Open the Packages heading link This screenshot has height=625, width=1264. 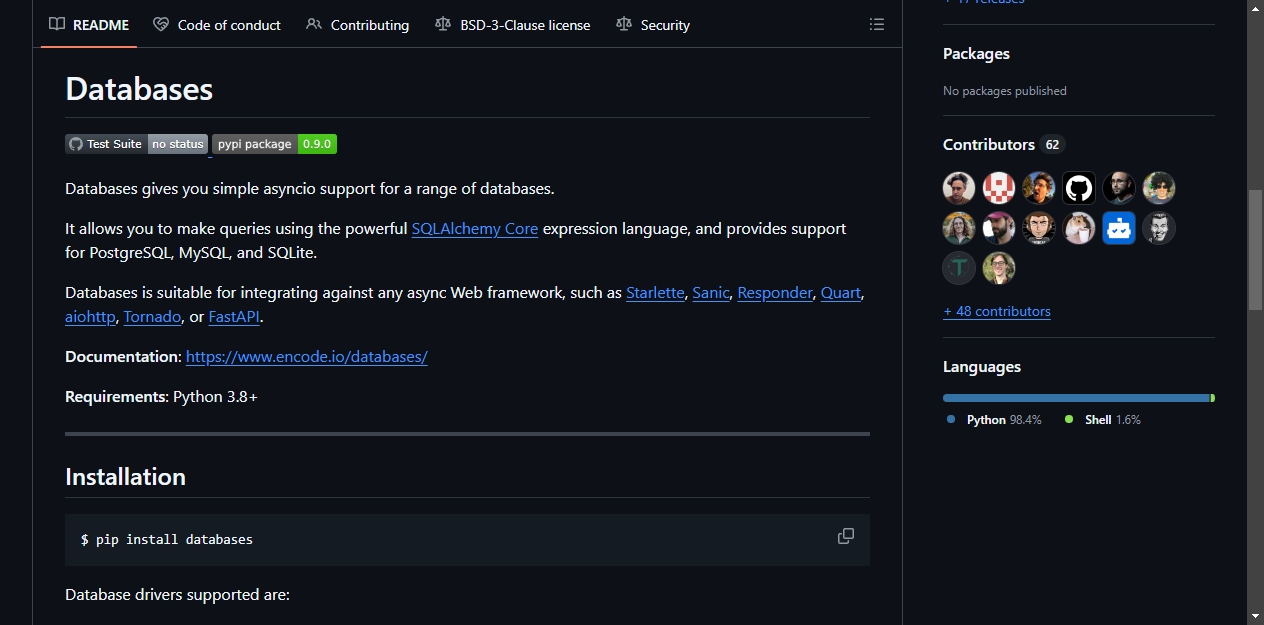click(x=976, y=54)
